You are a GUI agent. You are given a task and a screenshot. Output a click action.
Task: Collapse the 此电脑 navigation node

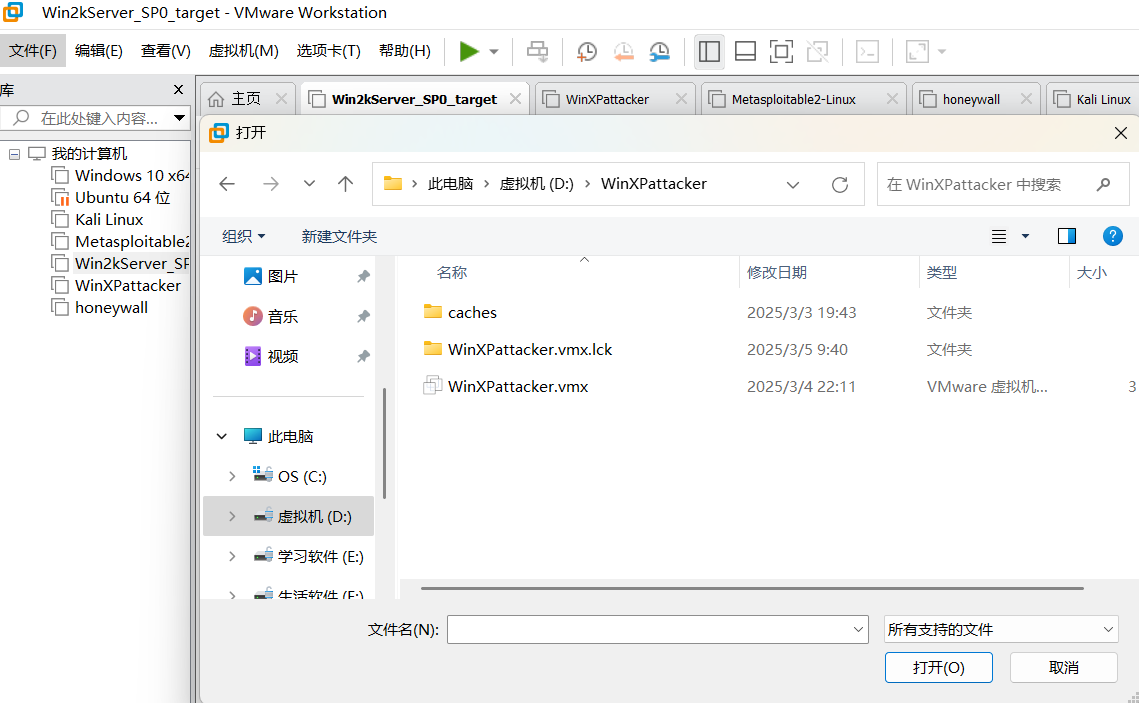click(x=222, y=436)
